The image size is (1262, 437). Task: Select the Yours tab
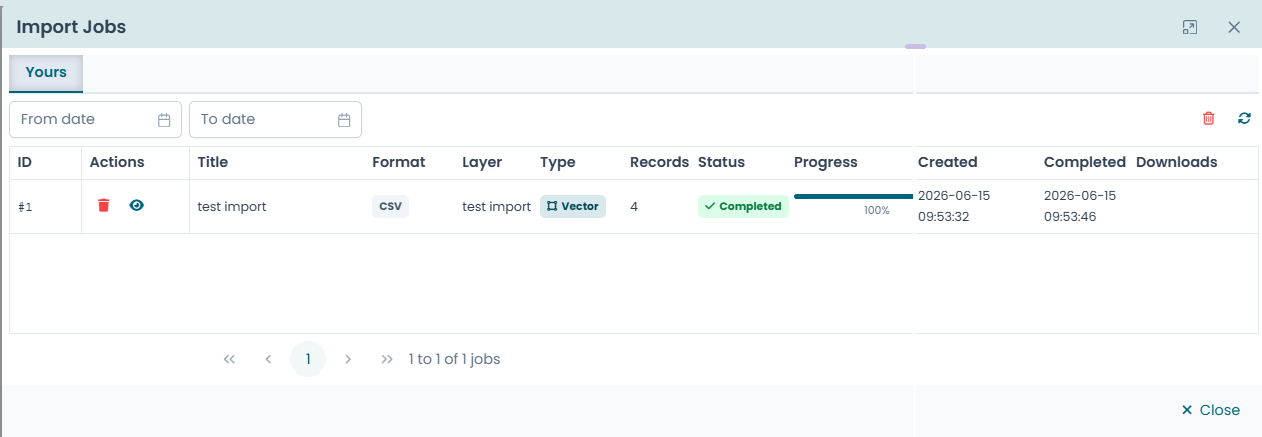[46, 73]
